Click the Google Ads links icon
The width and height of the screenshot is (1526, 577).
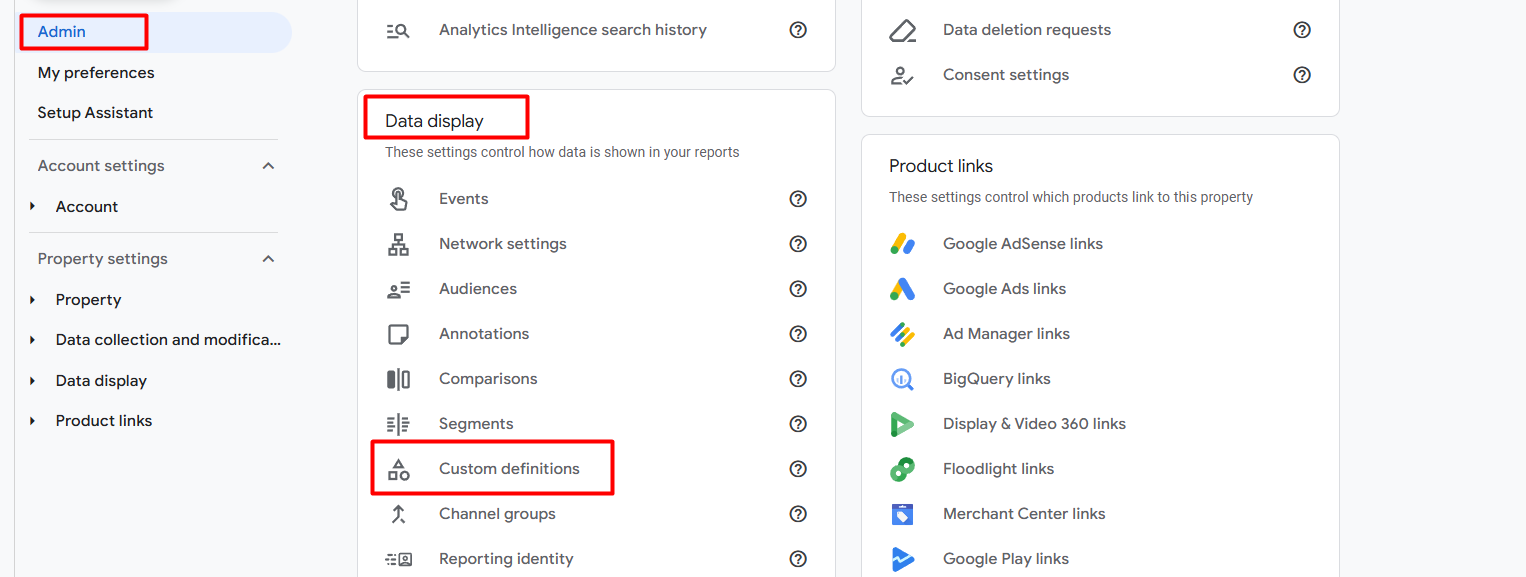click(x=903, y=289)
